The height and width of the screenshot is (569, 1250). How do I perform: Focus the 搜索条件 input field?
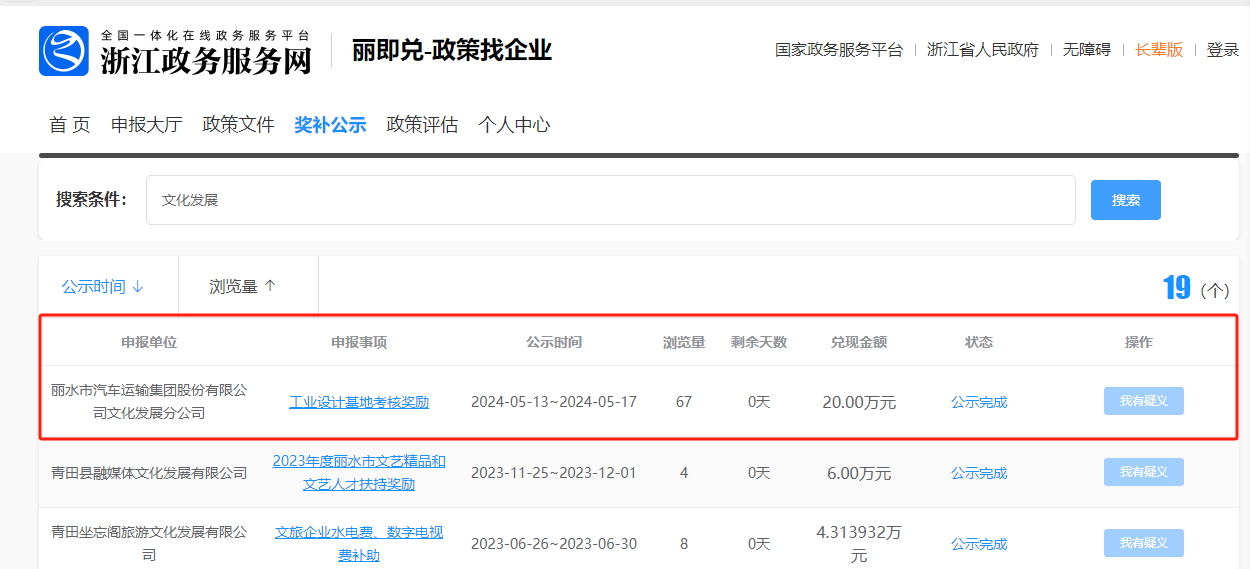click(x=610, y=200)
